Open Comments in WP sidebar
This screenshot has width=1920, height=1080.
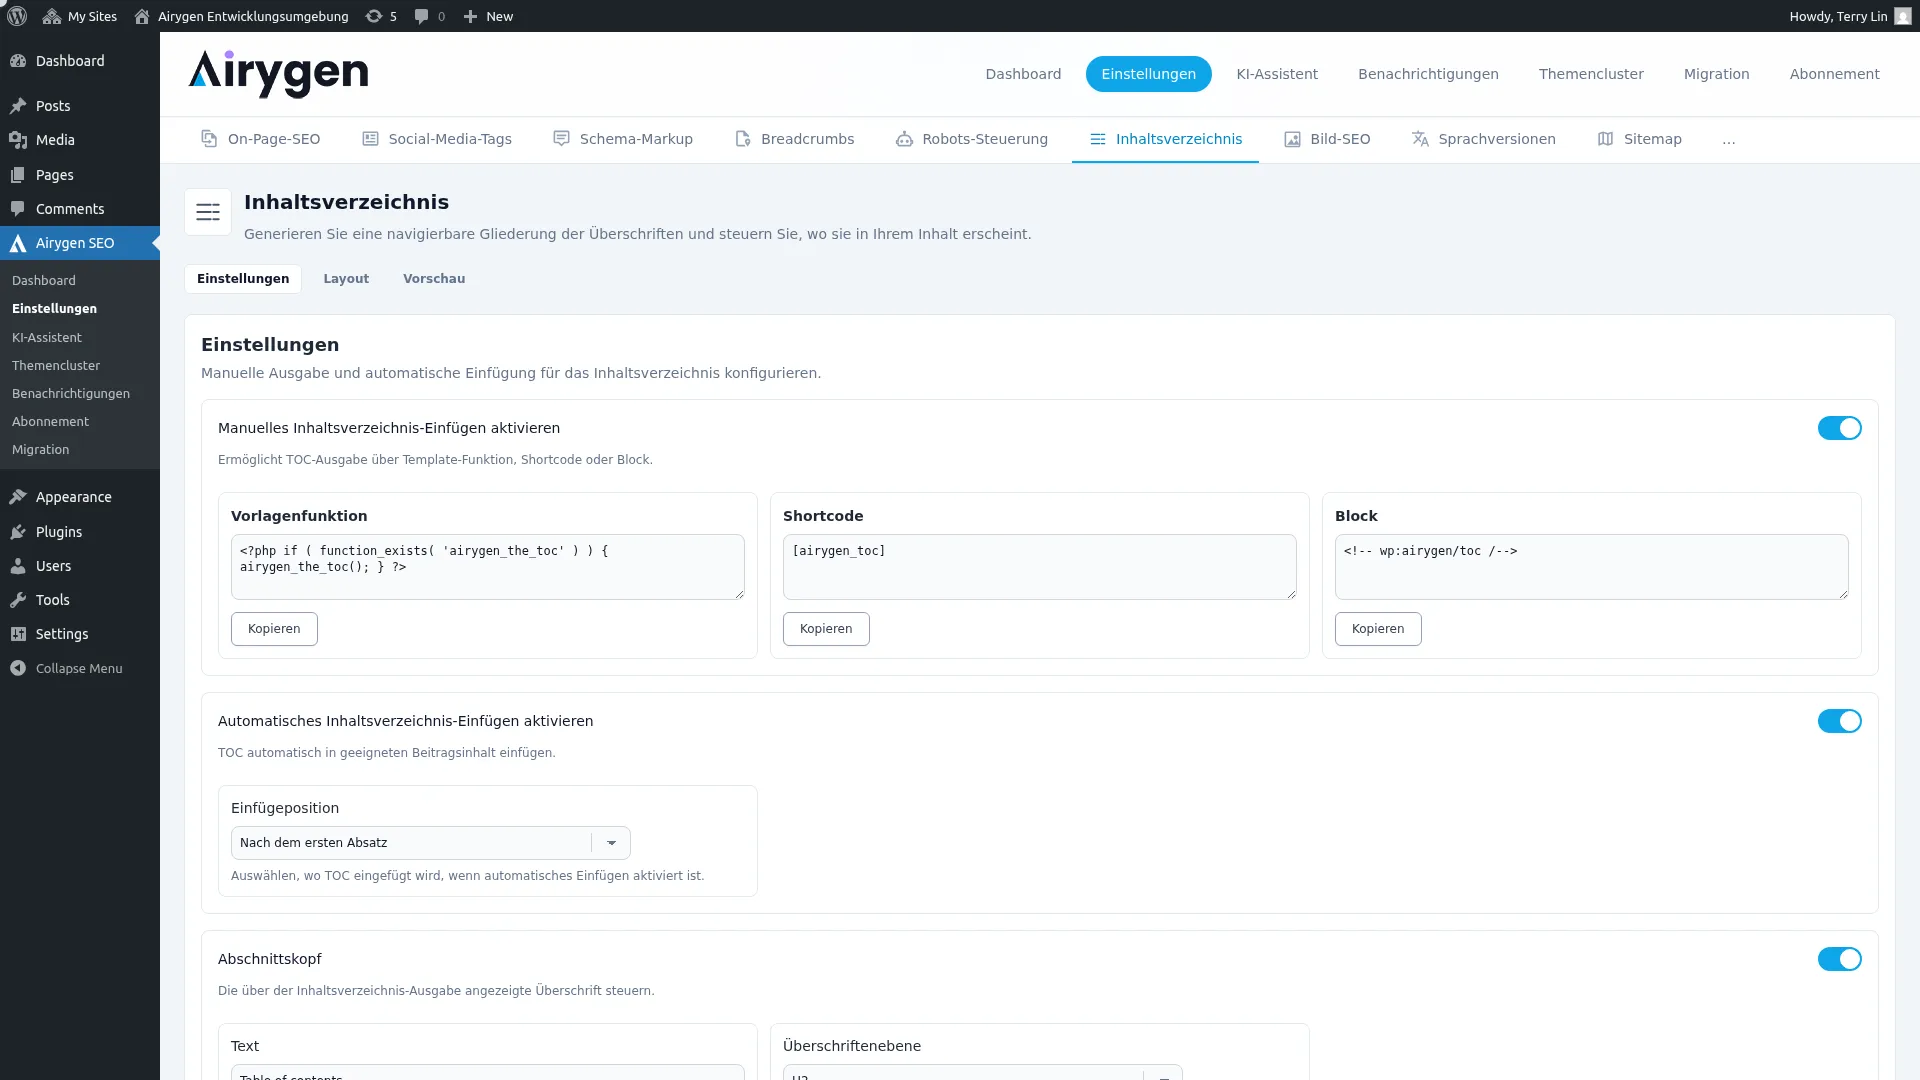click(70, 209)
